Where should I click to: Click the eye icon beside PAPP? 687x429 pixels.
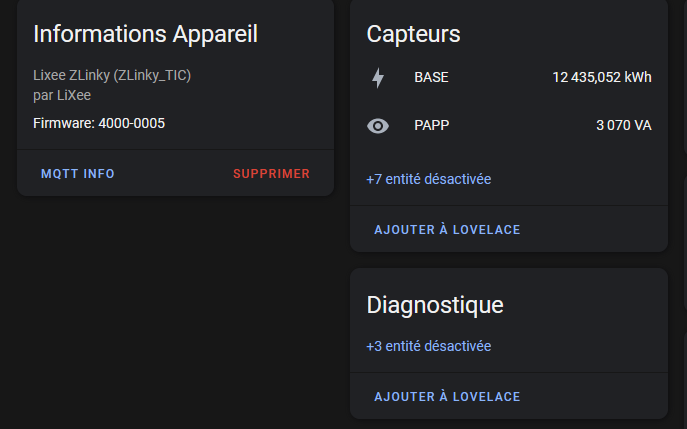click(x=378, y=126)
